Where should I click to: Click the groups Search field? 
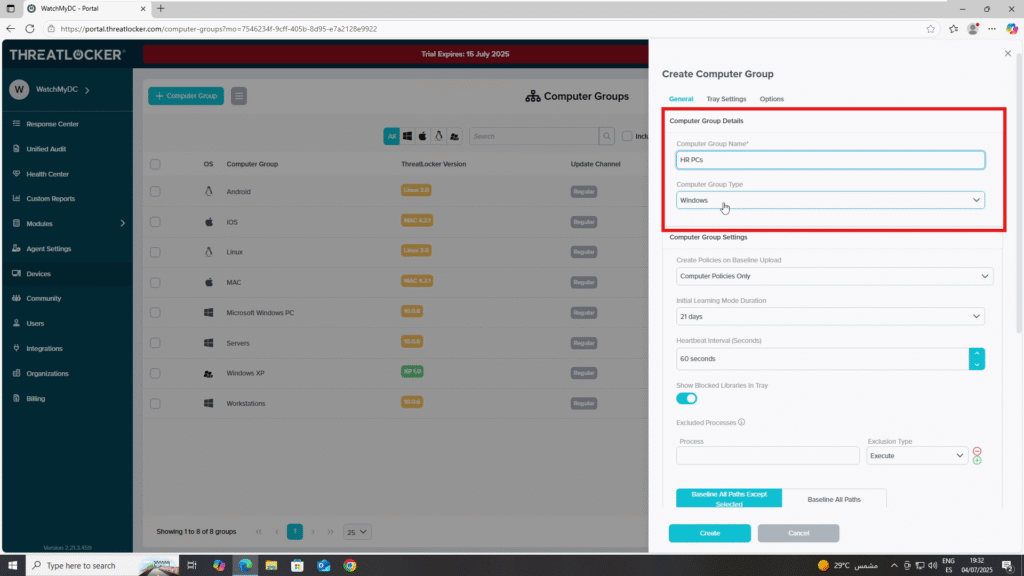534,136
